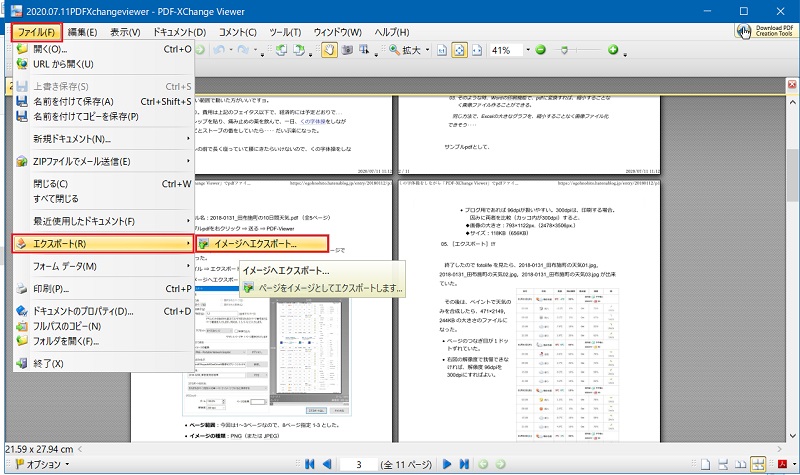The height and width of the screenshot is (475, 800).
Task: Open zoom percentage dropdown arrow
Action: 528,50
